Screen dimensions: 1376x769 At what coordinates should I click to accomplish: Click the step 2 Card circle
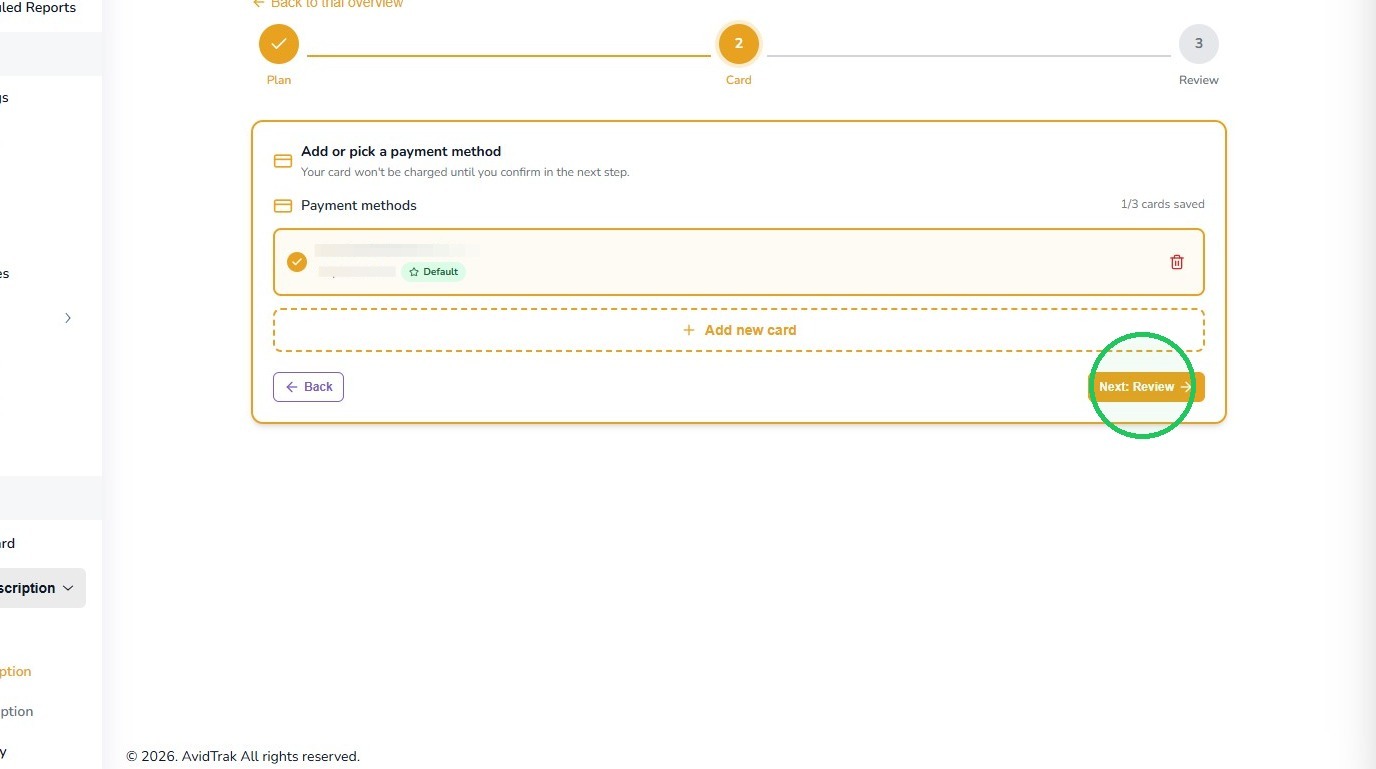(739, 44)
